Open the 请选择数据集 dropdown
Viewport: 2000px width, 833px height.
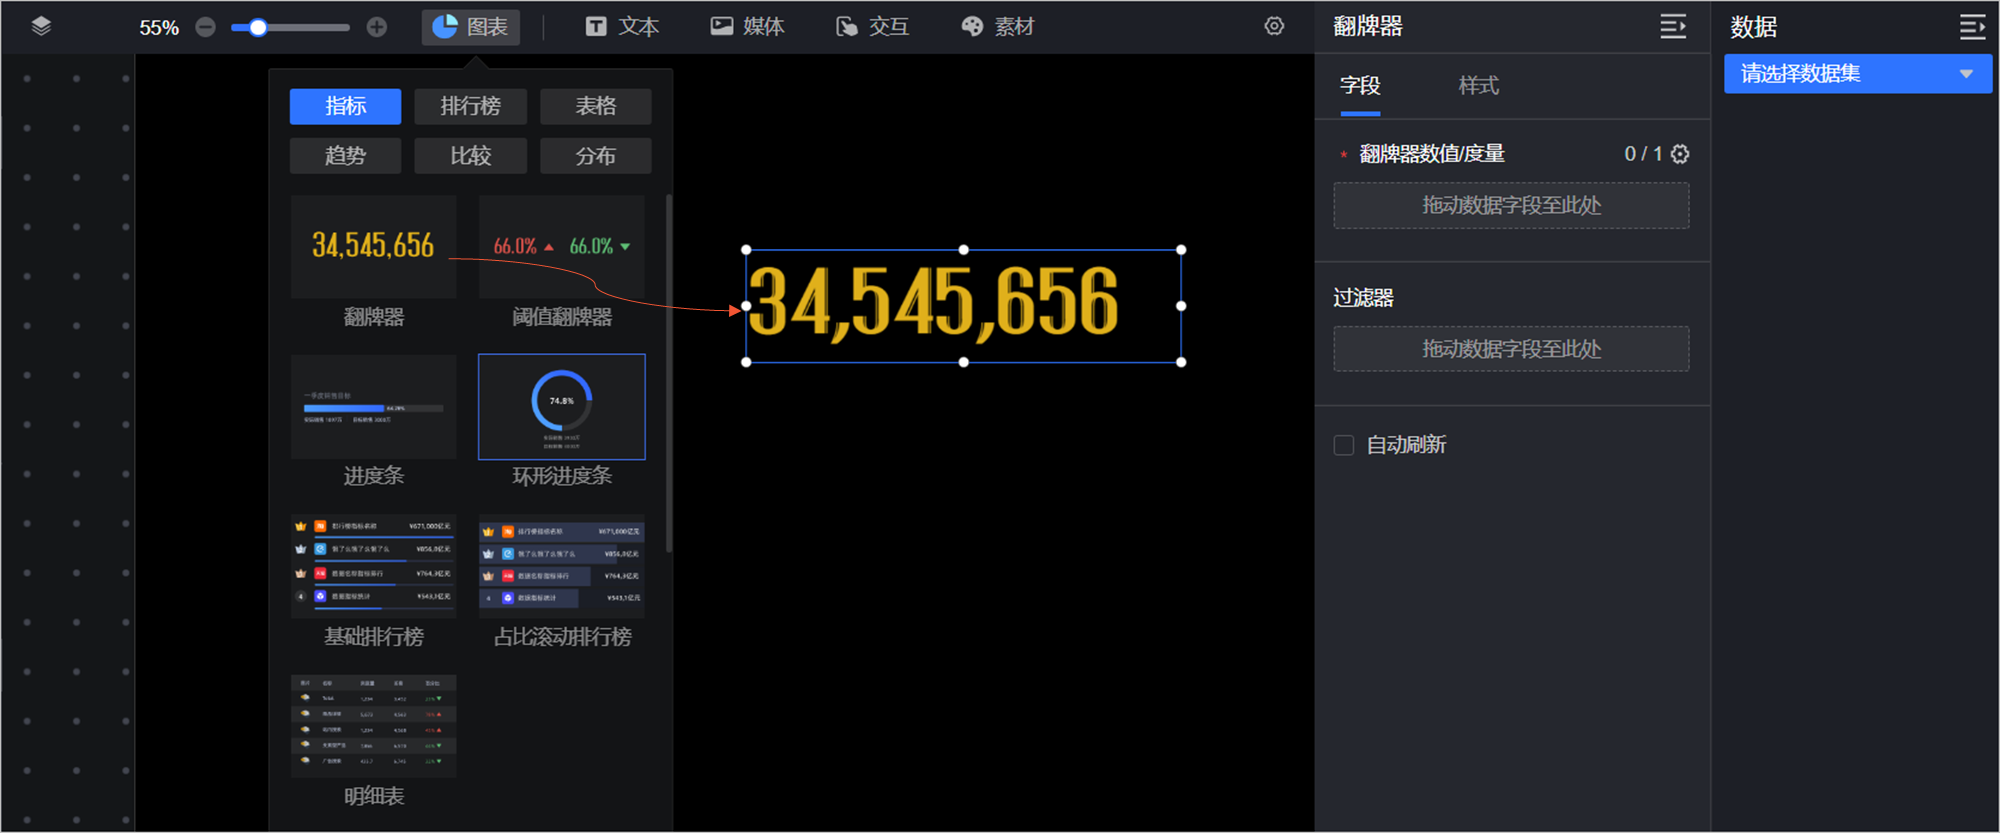(1858, 74)
